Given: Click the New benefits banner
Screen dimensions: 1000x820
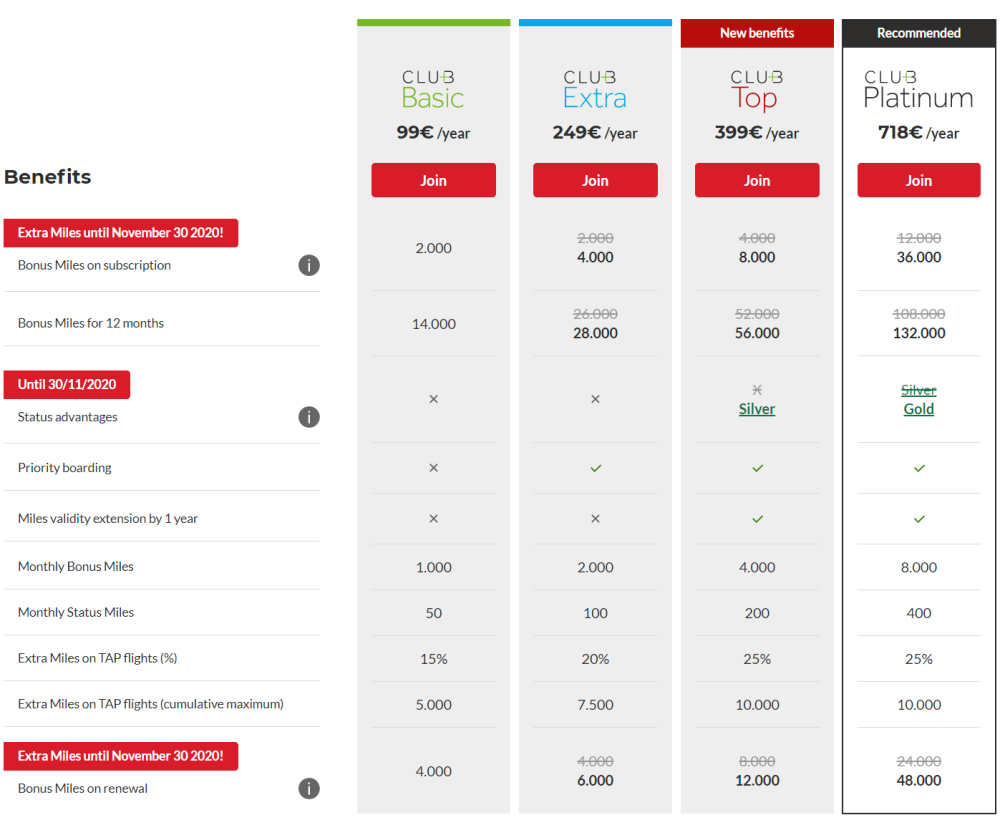Looking at the screenshot, I should coord(757,33).
